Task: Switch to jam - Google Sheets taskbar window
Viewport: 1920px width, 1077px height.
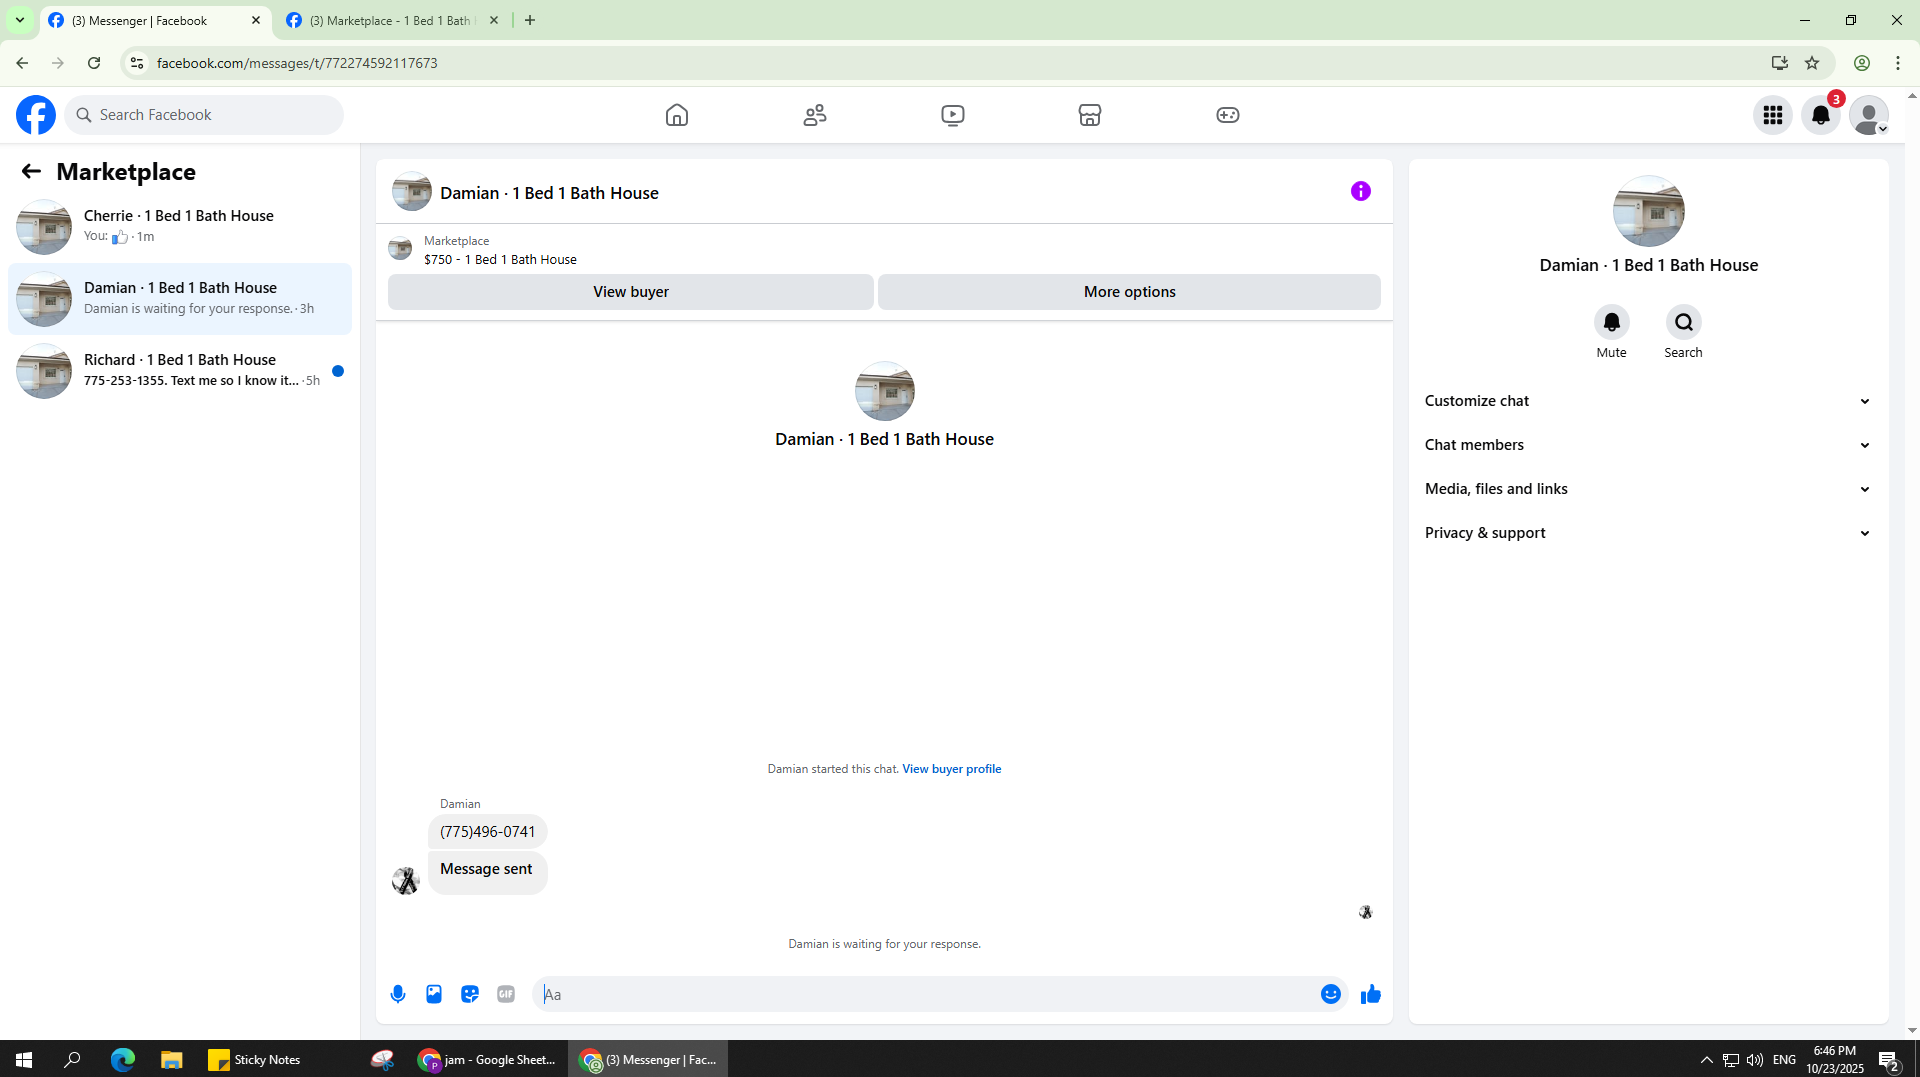Action: pos(488,1060)
